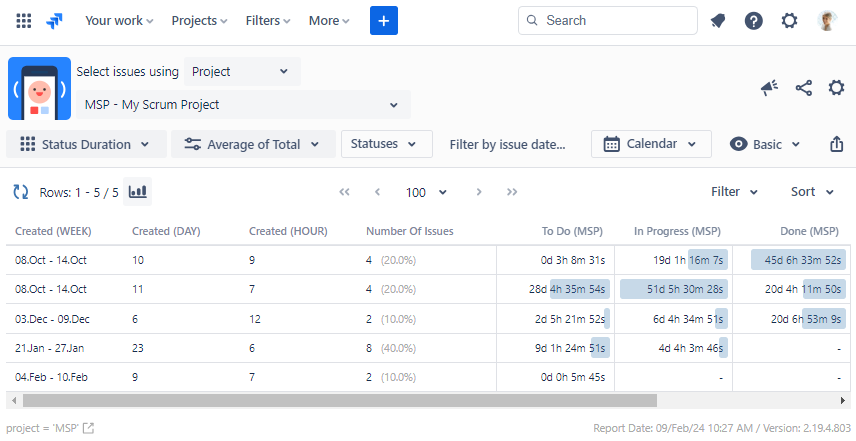Click Rows: 1 - 5 / 5 label
The width and height of the screenshot is (856, 441).
coord(79,193)
